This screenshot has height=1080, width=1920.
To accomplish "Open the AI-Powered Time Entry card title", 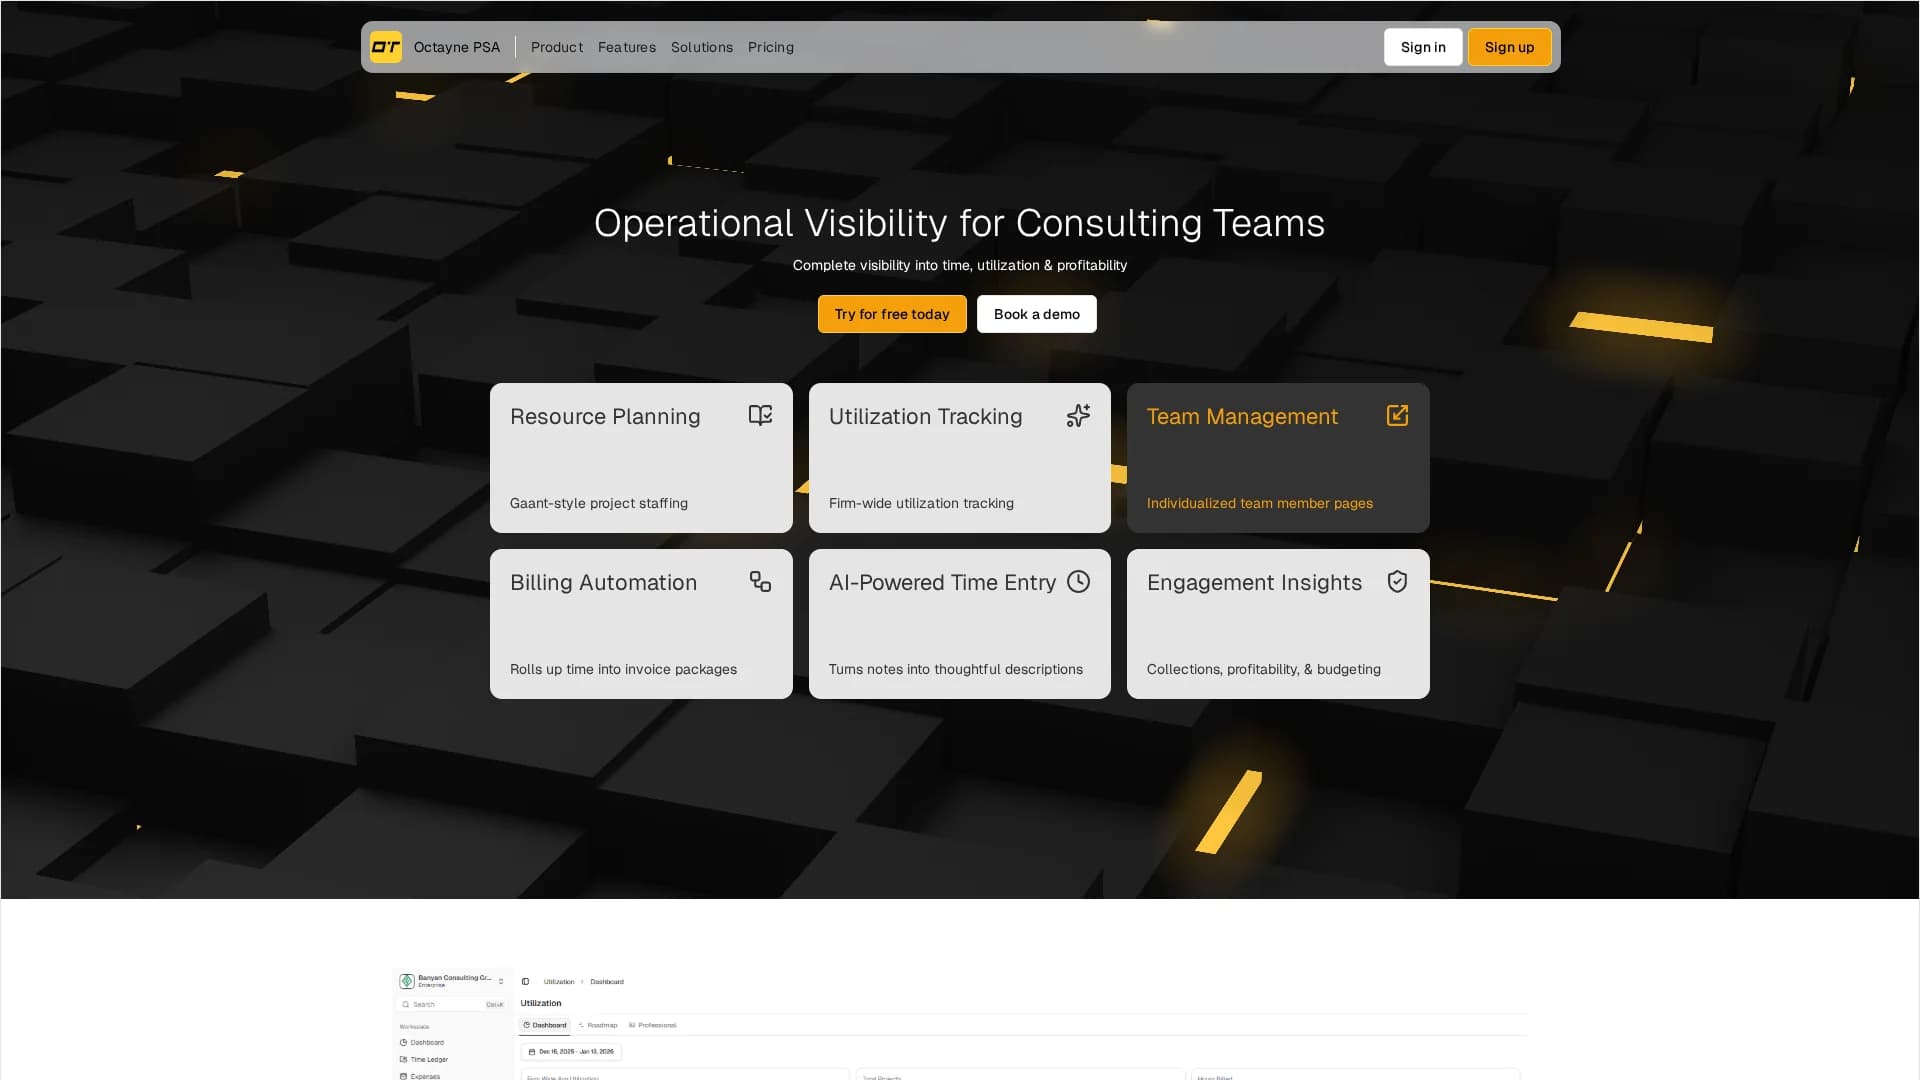I will (x=942, y=582).
